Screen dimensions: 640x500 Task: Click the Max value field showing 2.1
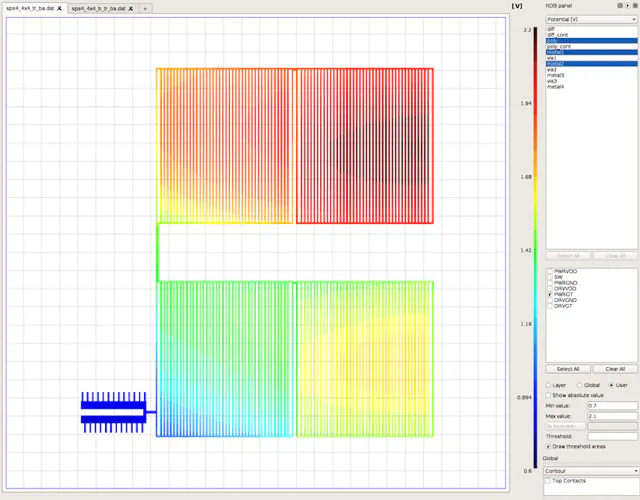tap(612, 416)
